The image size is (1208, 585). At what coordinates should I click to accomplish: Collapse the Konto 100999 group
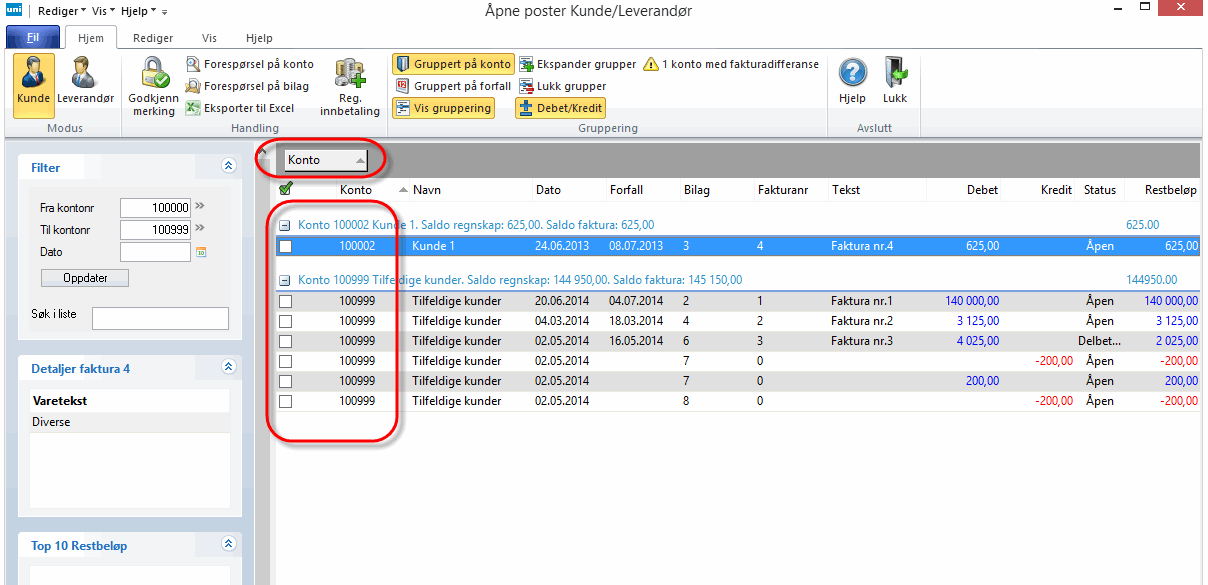(x=285, y=281)
